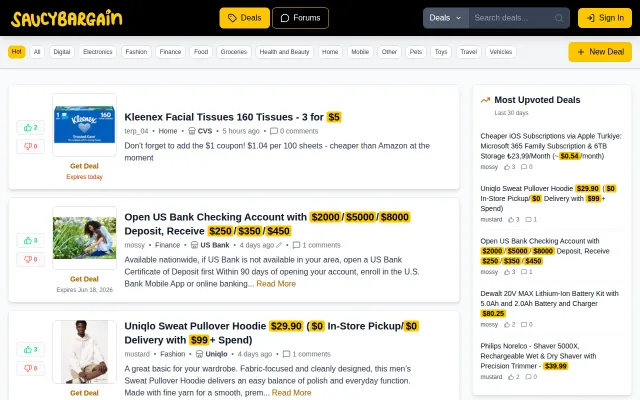Click Get Deal under the Uniqlo thumbnail
This screenshot has height=400, width=640.
(x=84, y=393)
